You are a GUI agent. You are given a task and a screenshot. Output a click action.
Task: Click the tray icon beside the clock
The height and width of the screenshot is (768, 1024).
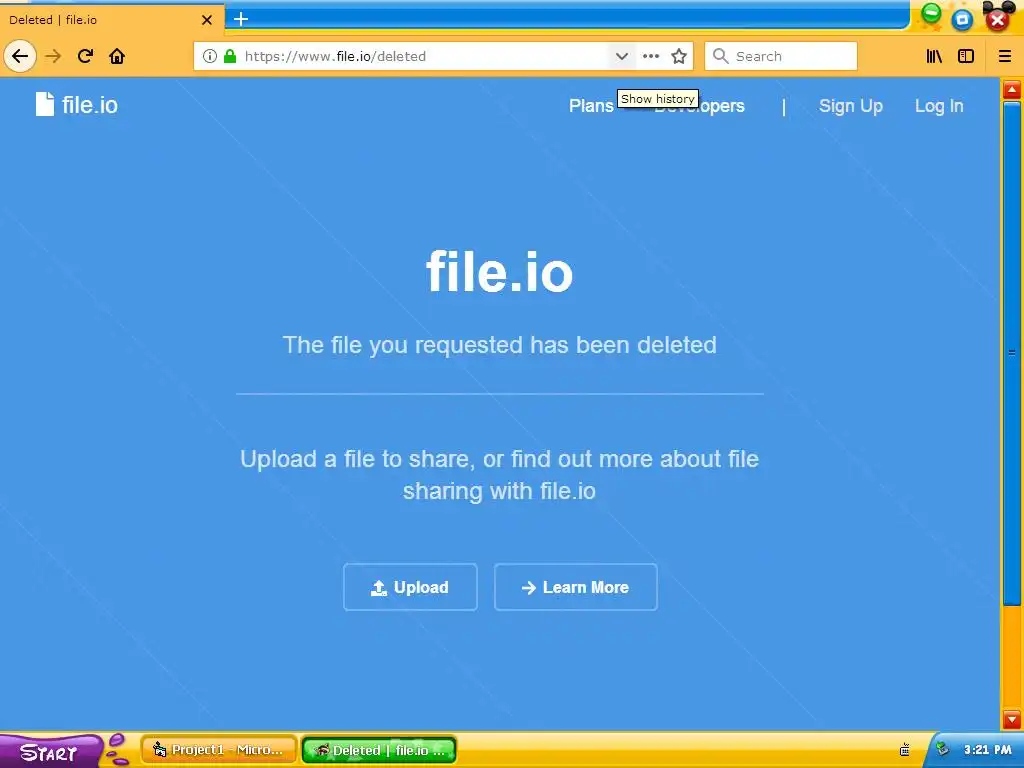(942, 749)
